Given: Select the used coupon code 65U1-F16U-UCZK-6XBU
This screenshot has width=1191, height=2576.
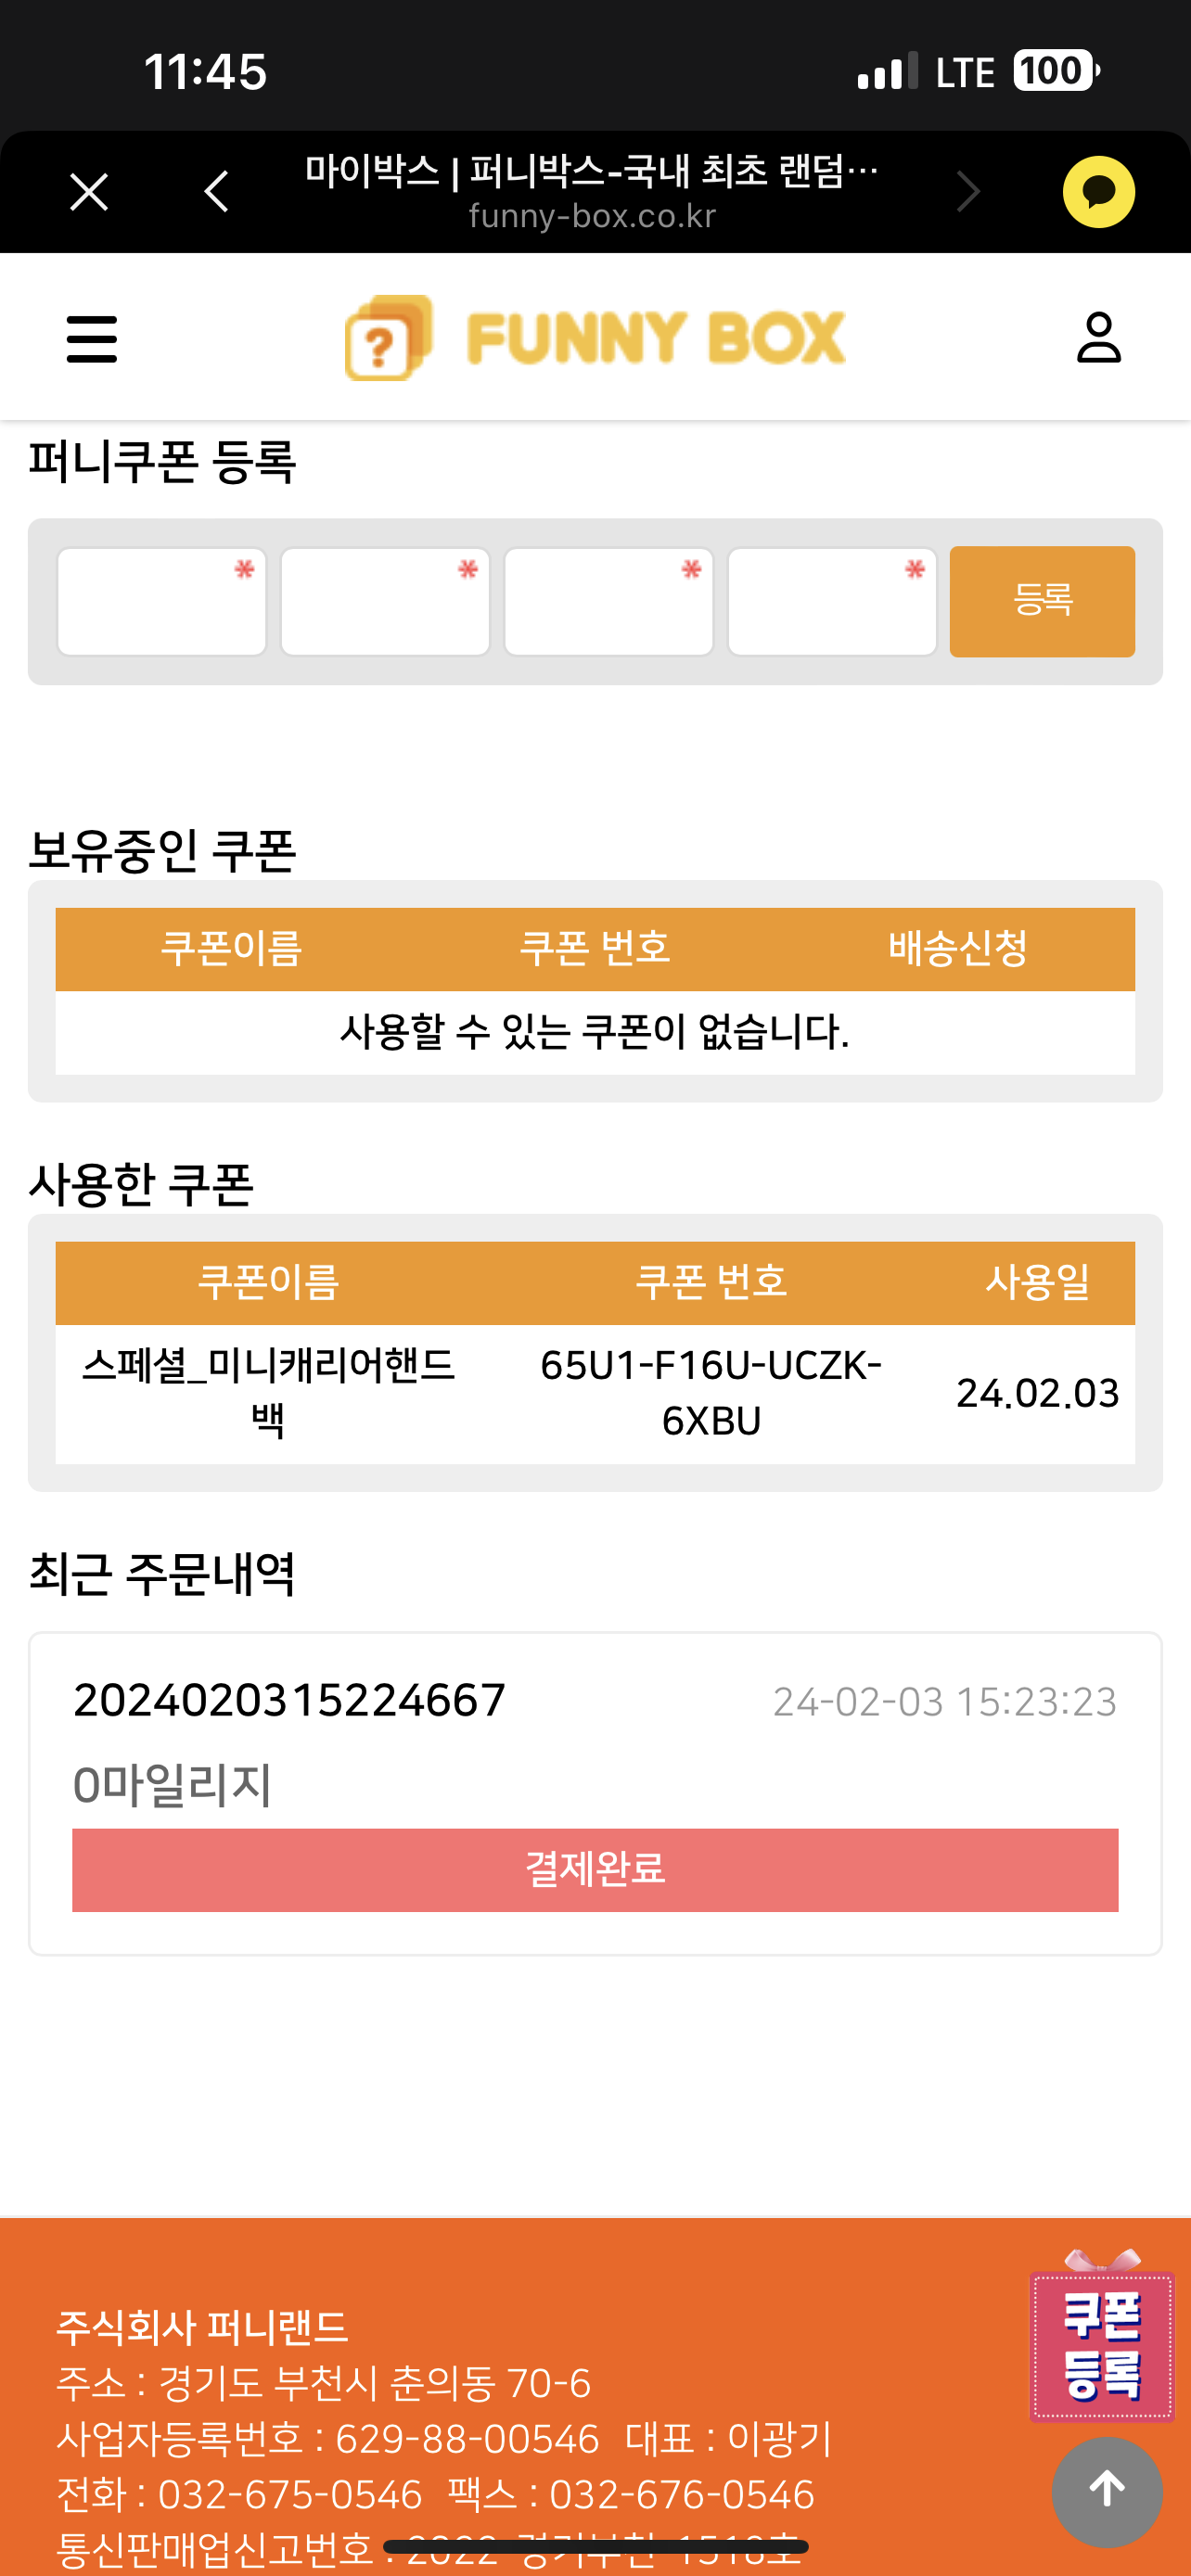Looking at the screenshot, I should click(711, 1393).
